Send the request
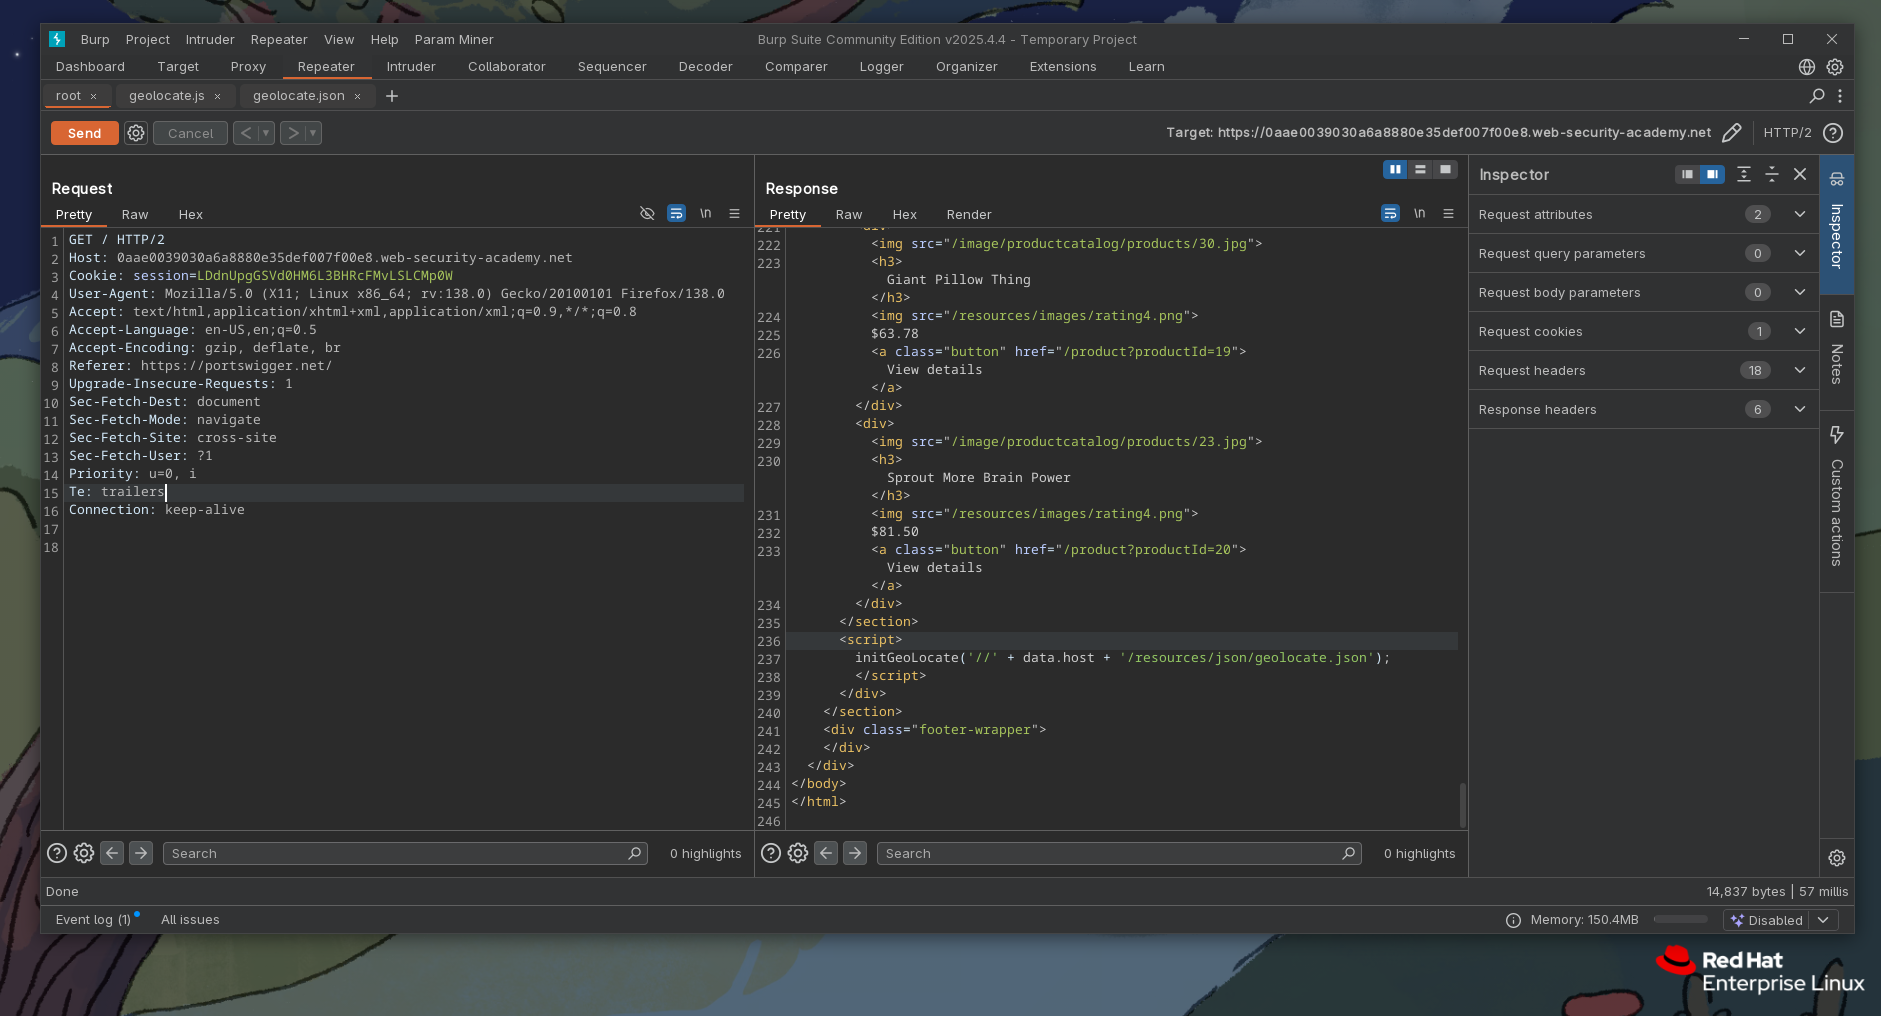Screen dimensions: 1881x1016 (x=85, y=133)
